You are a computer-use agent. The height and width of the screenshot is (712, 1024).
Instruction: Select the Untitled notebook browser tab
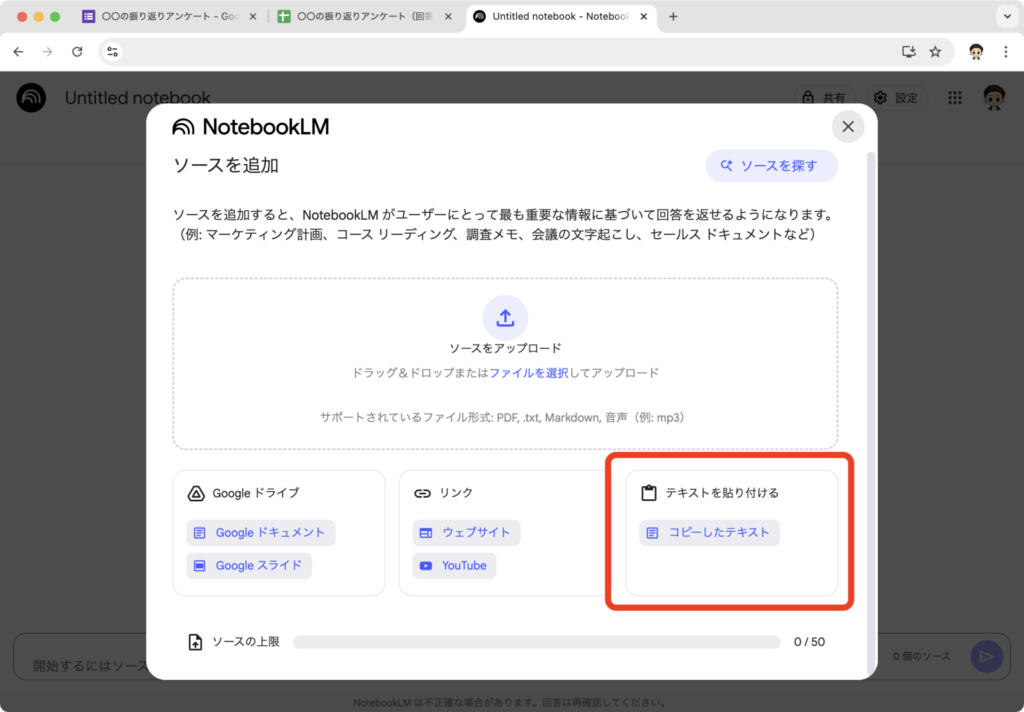[560, 16]
